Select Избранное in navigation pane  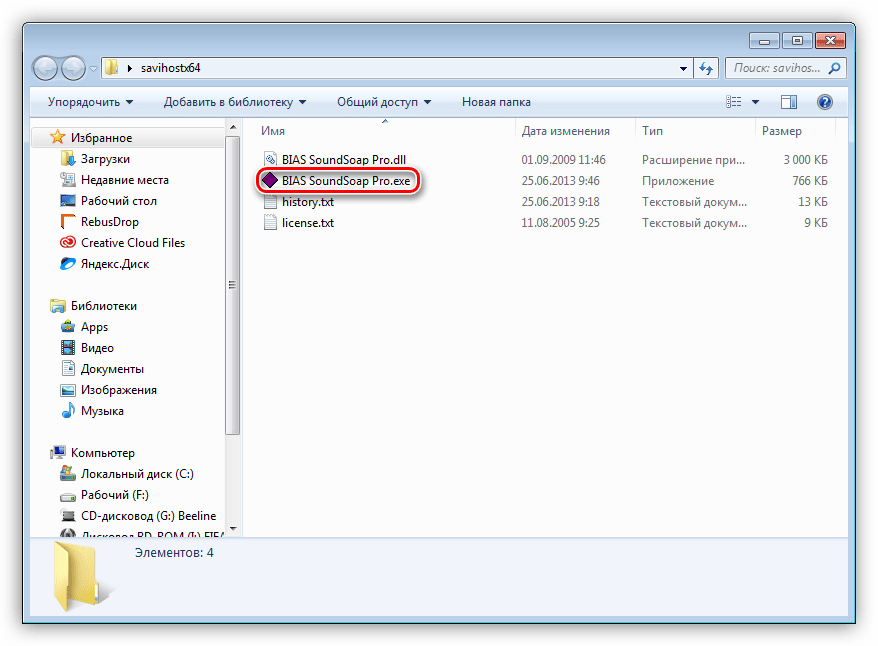click(101, 138)
